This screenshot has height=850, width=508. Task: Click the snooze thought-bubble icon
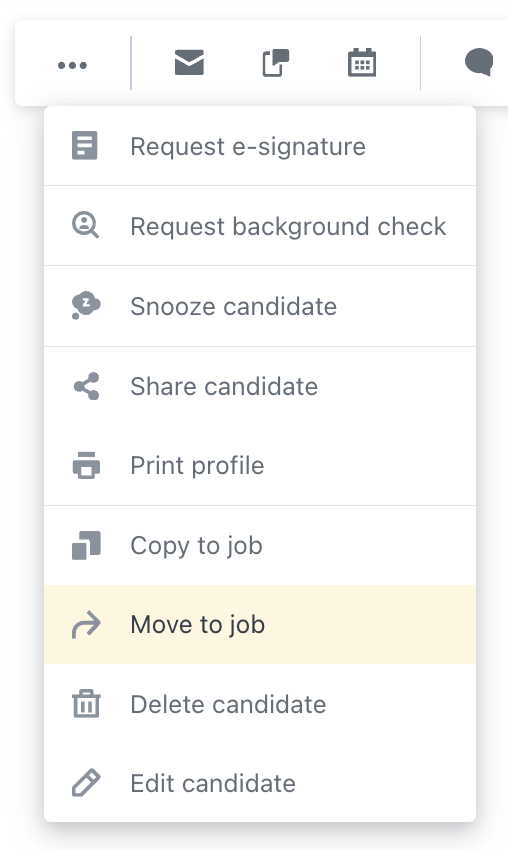[86, 305]
